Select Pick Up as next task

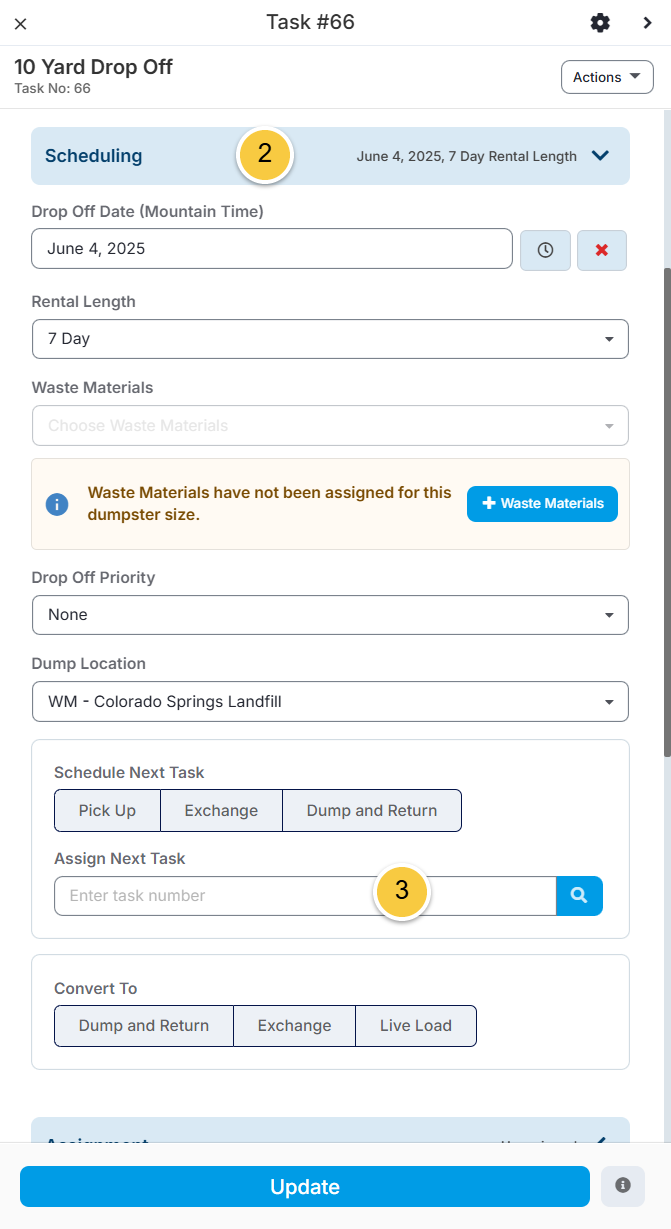107,811
